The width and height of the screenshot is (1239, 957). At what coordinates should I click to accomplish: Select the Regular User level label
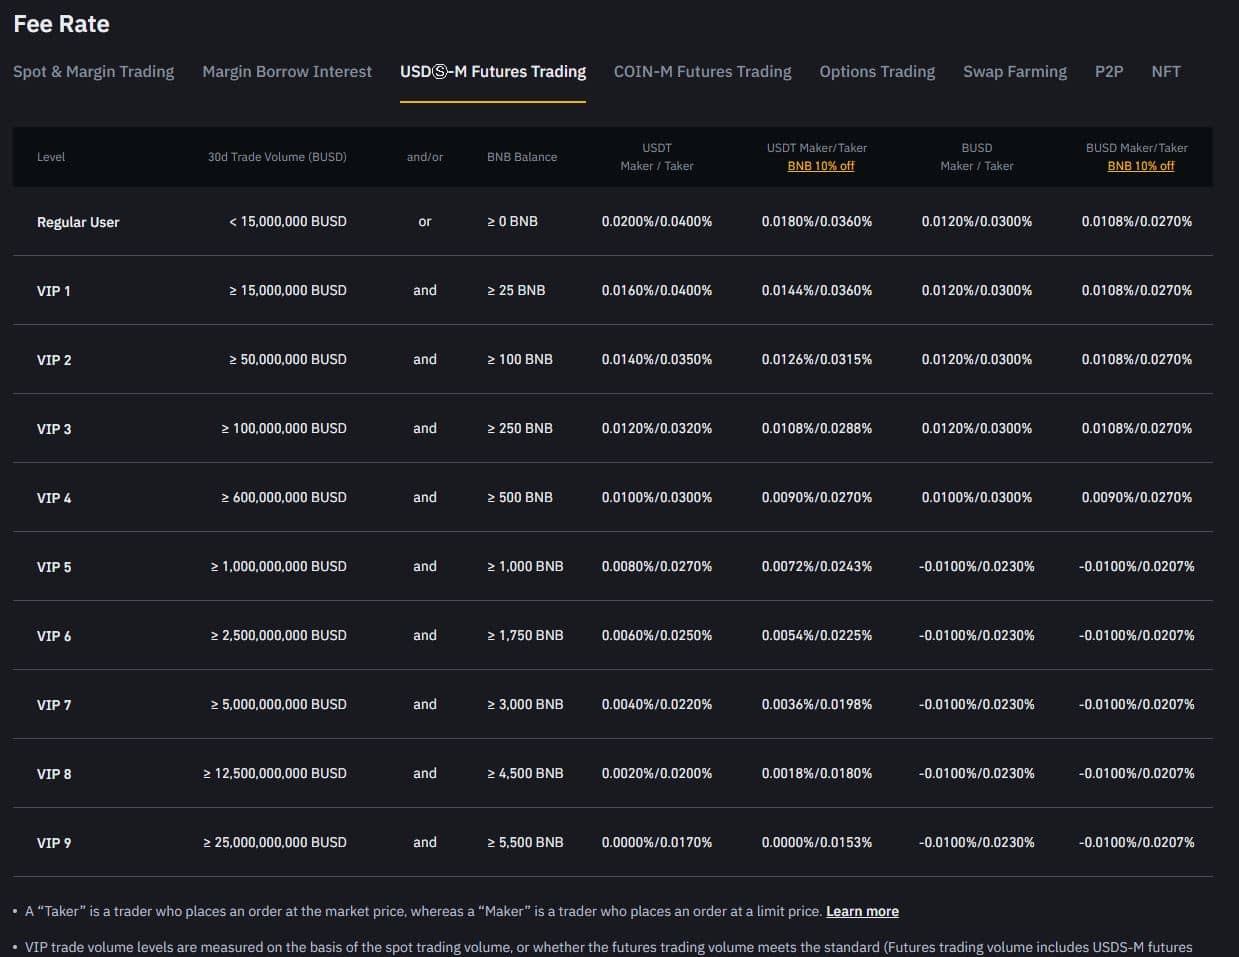[78, 222]
